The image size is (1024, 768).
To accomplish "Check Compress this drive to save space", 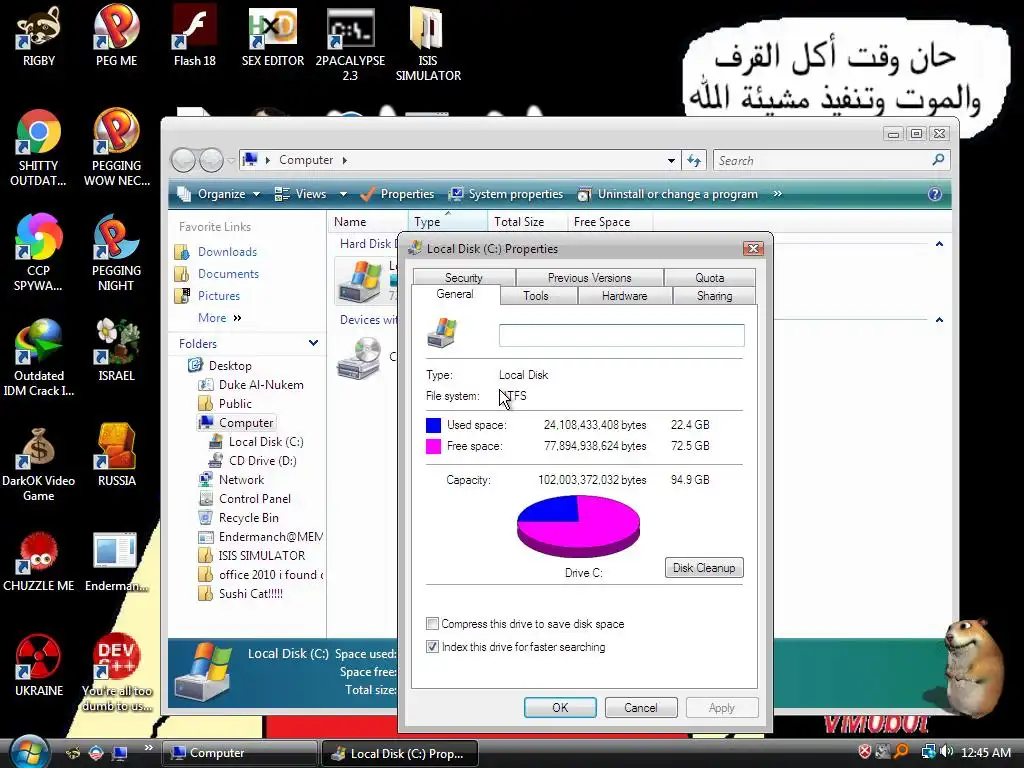I will coord(432,624).
